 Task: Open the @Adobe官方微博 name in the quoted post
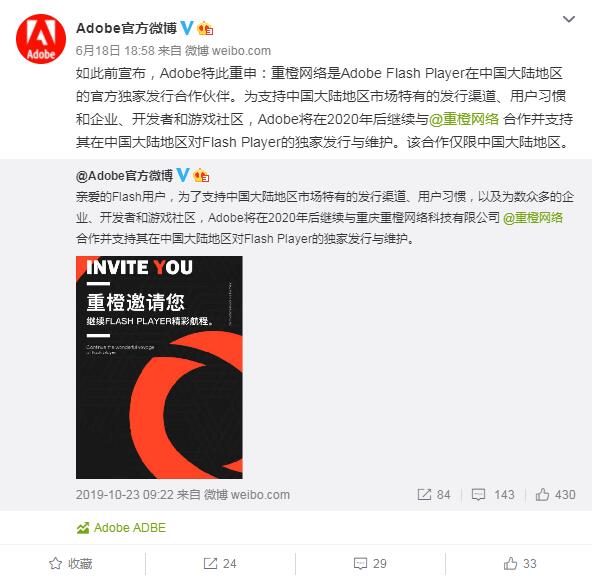click(x=124, y=176)
